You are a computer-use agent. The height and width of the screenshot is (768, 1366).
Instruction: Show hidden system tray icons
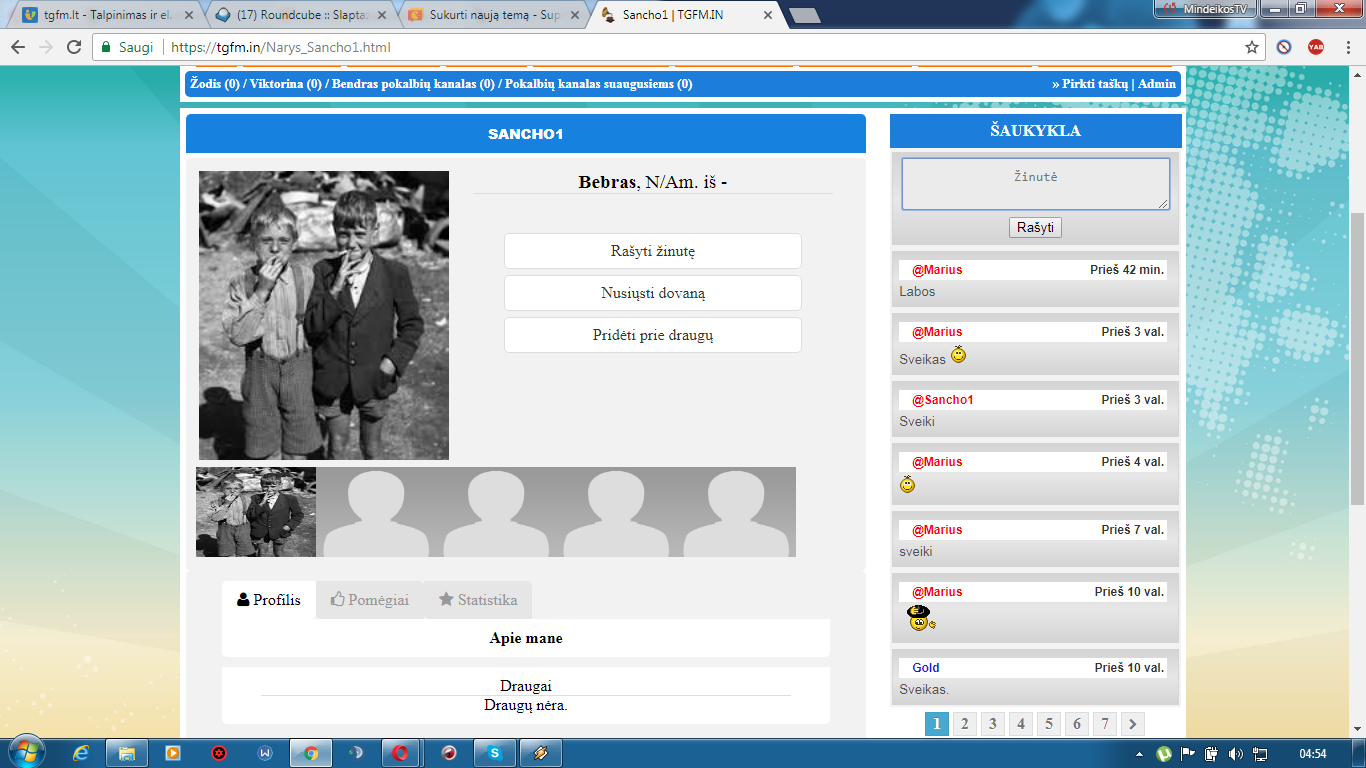[1141, 754]
